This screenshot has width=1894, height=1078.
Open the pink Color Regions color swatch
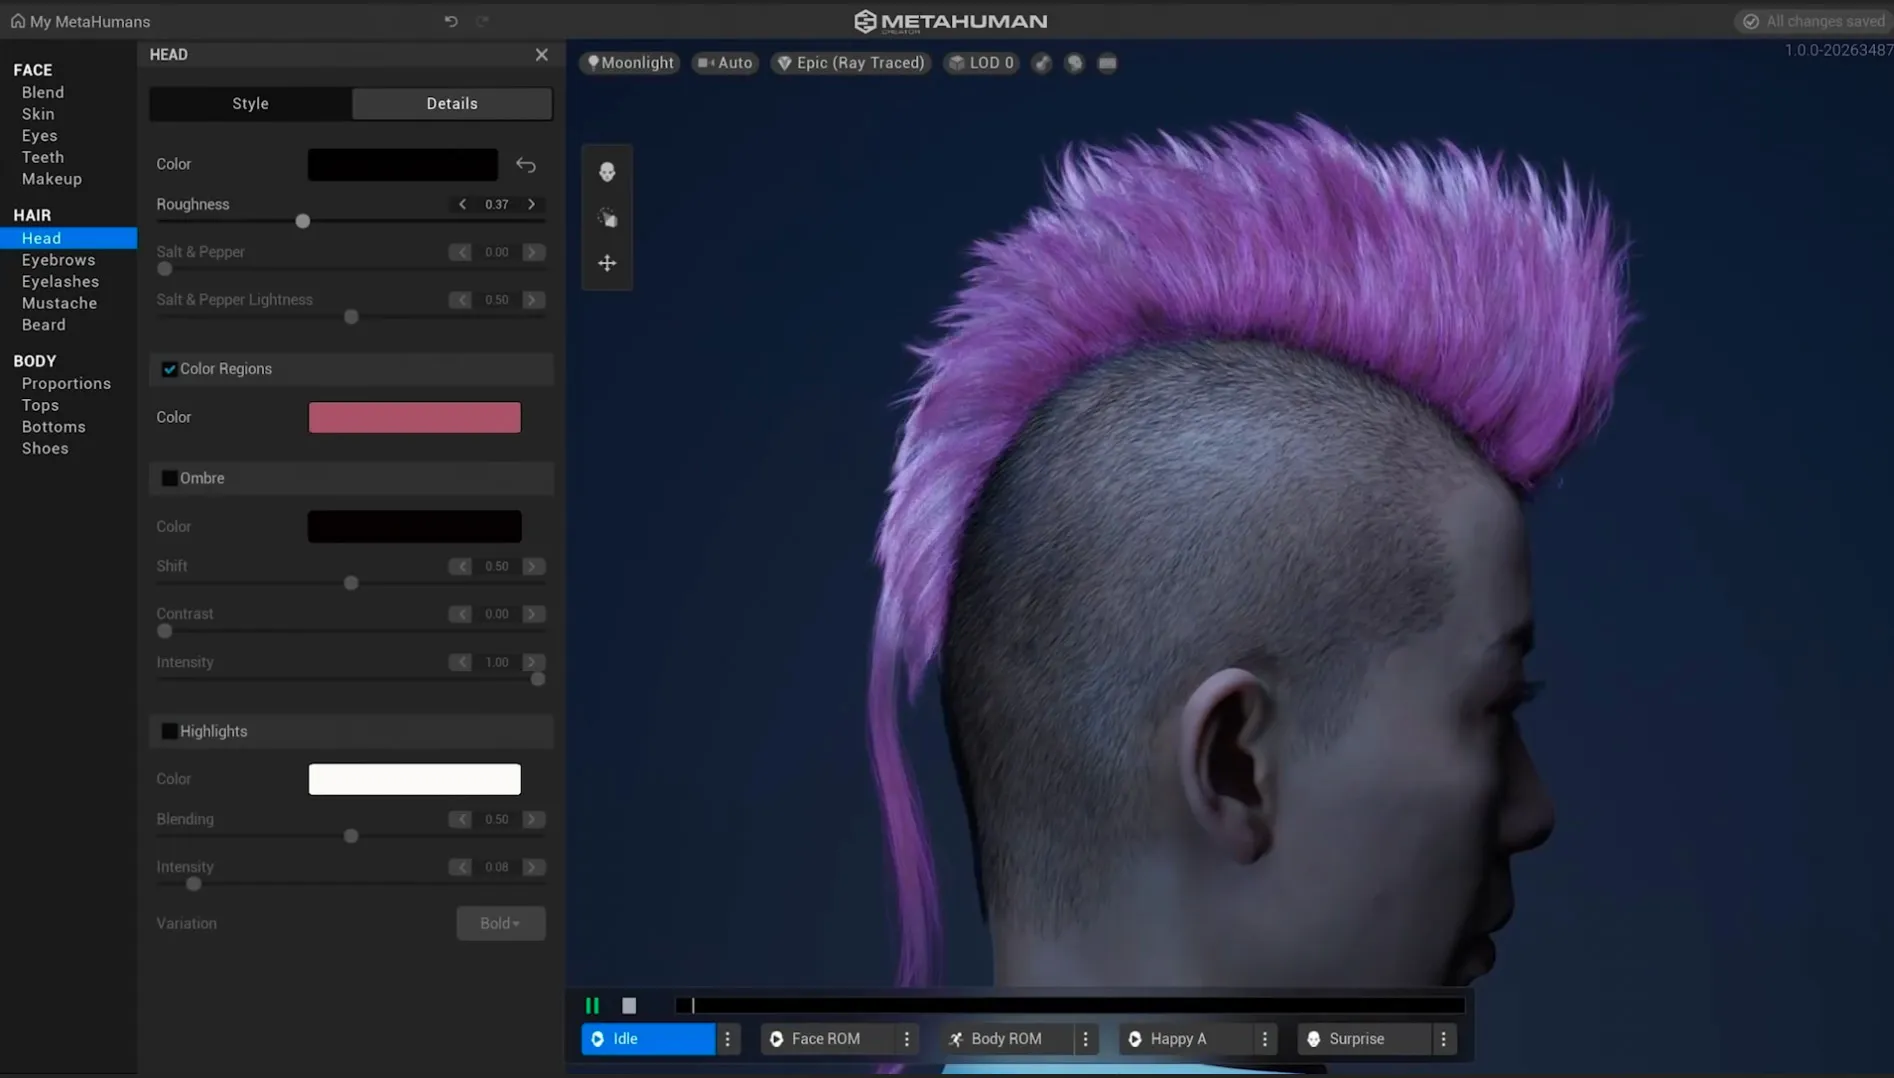(x=414, y=418)
